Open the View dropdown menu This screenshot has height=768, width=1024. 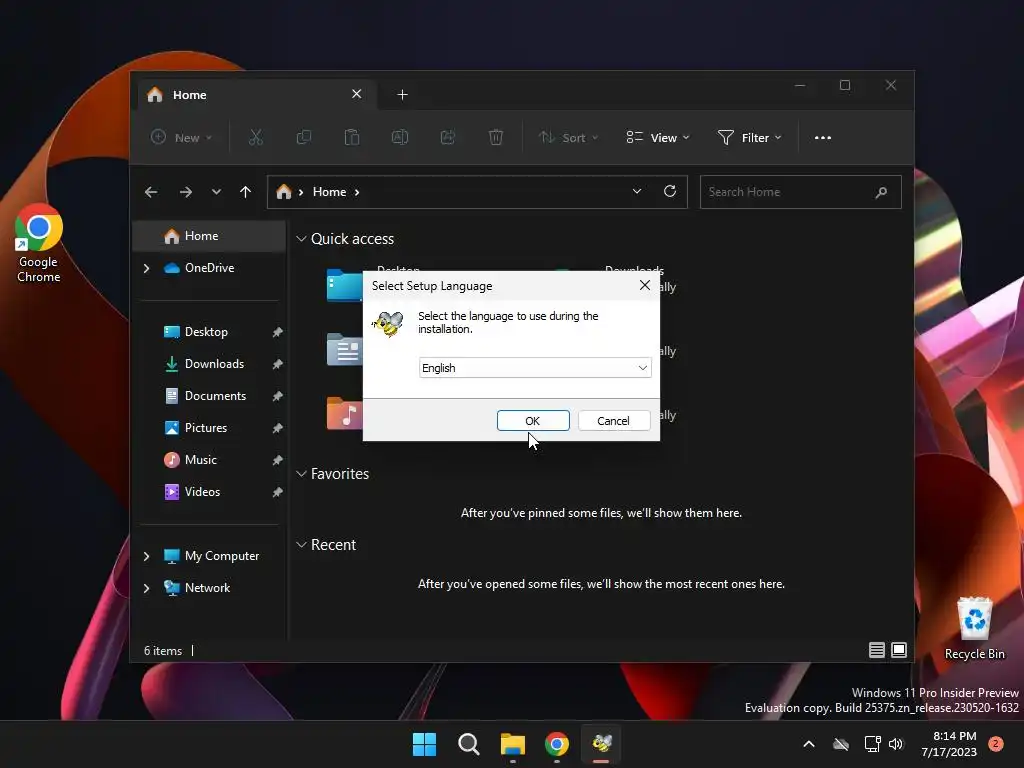pyautogui.click(x=658, y=137)
